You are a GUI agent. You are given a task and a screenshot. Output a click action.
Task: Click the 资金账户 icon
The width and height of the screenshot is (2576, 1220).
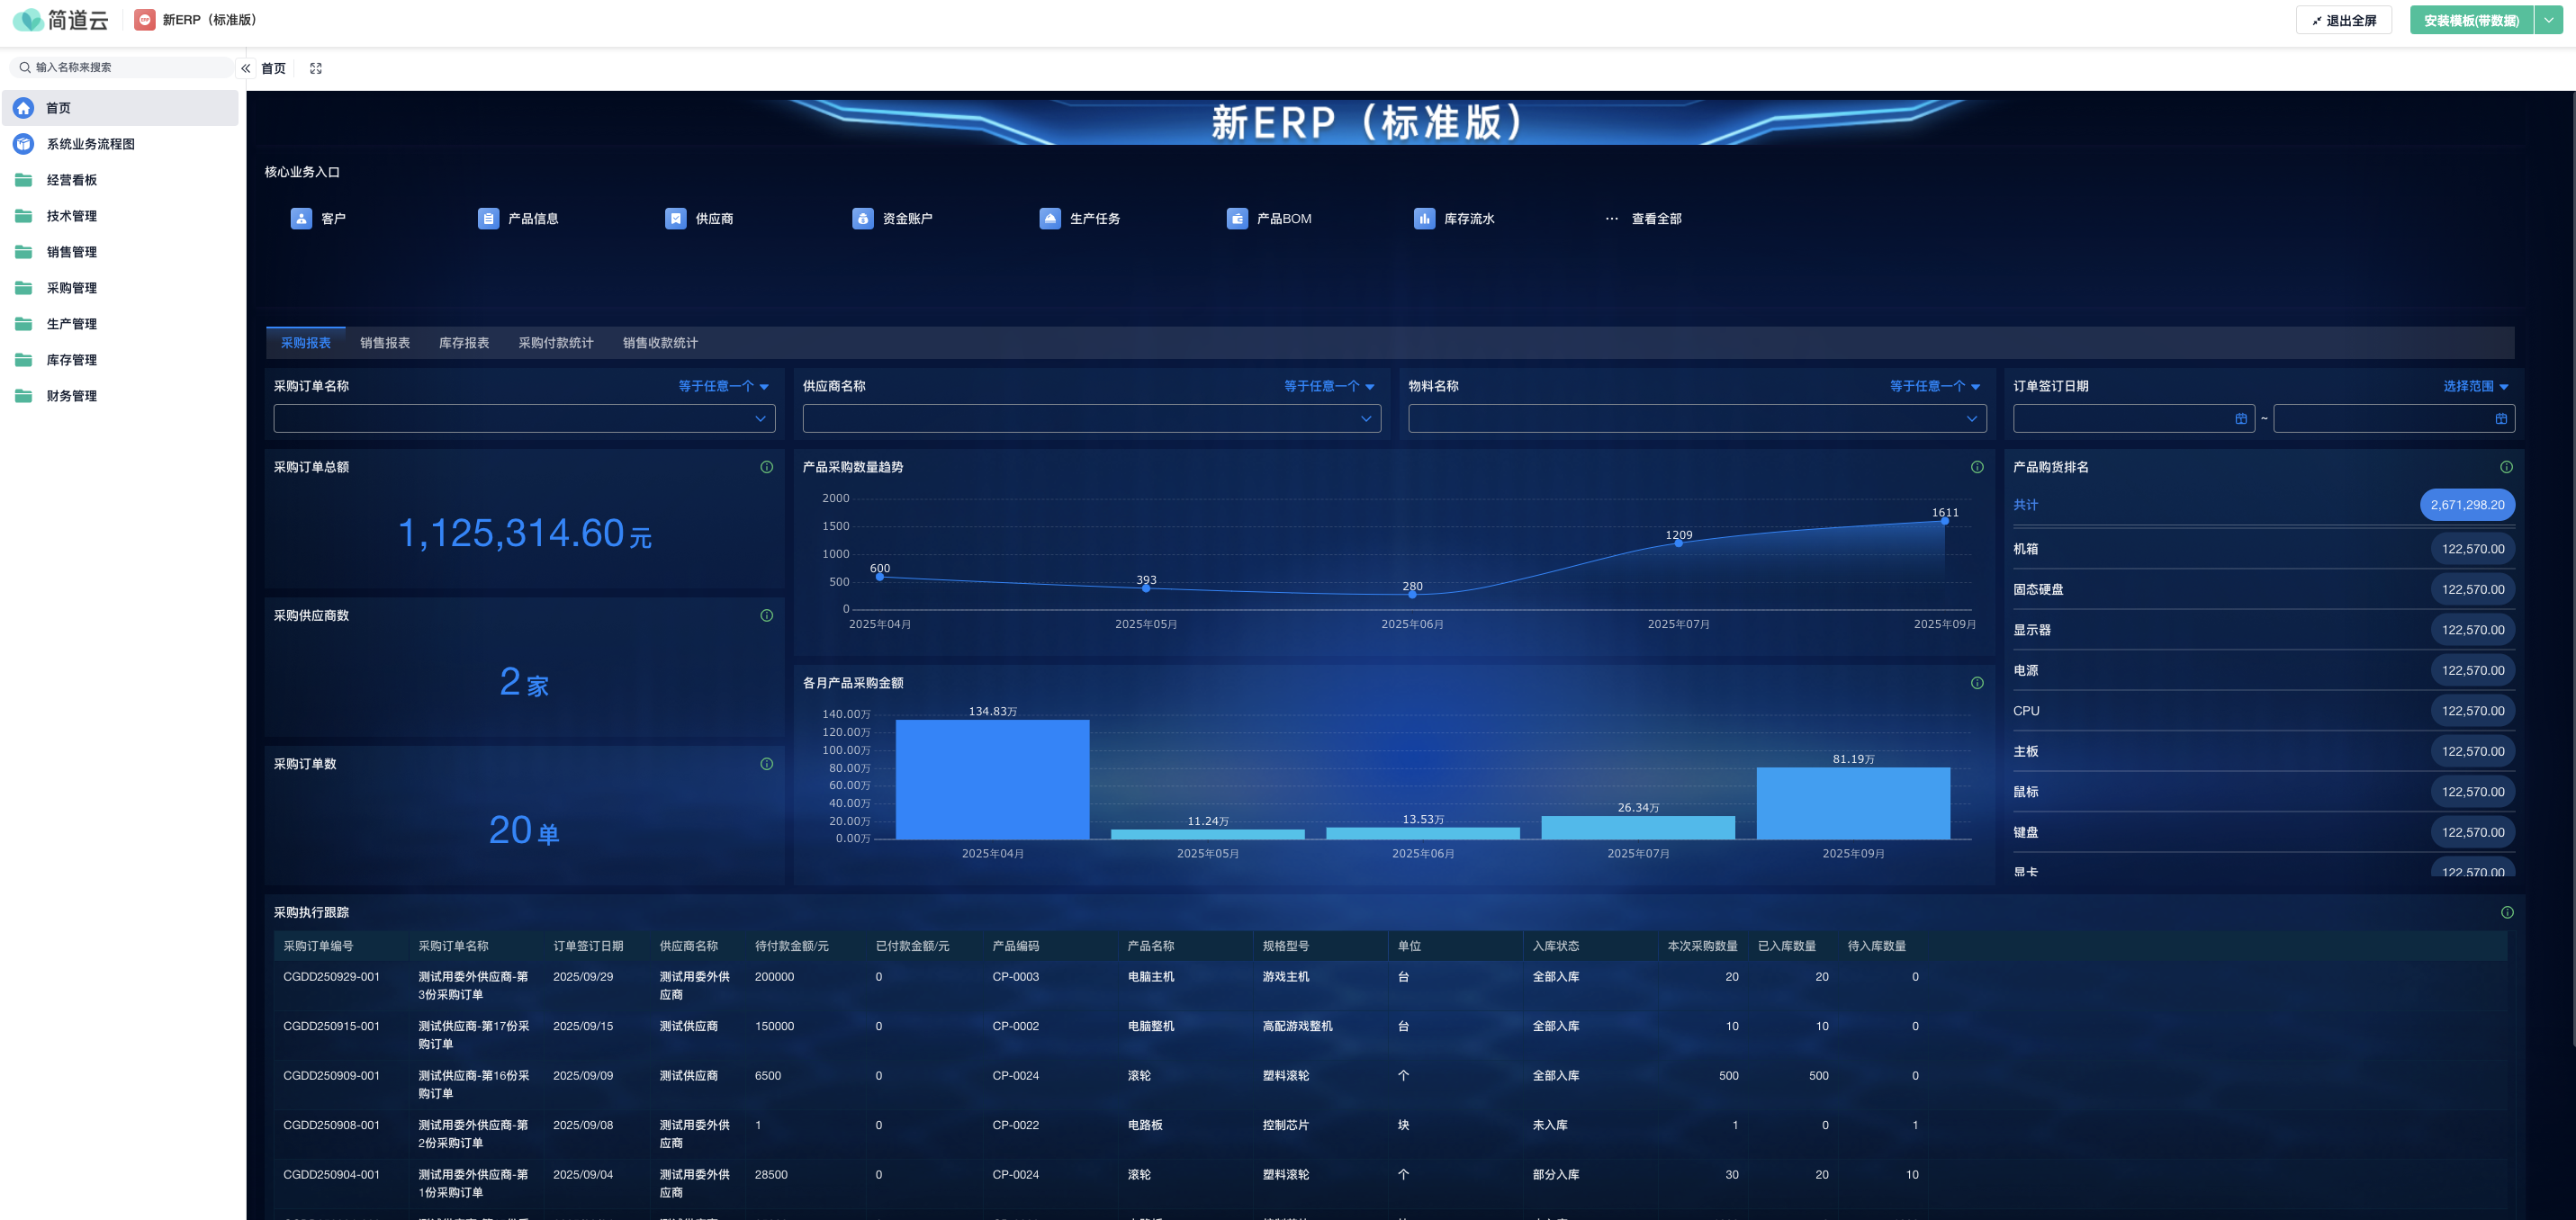click(x=862, y=218)
